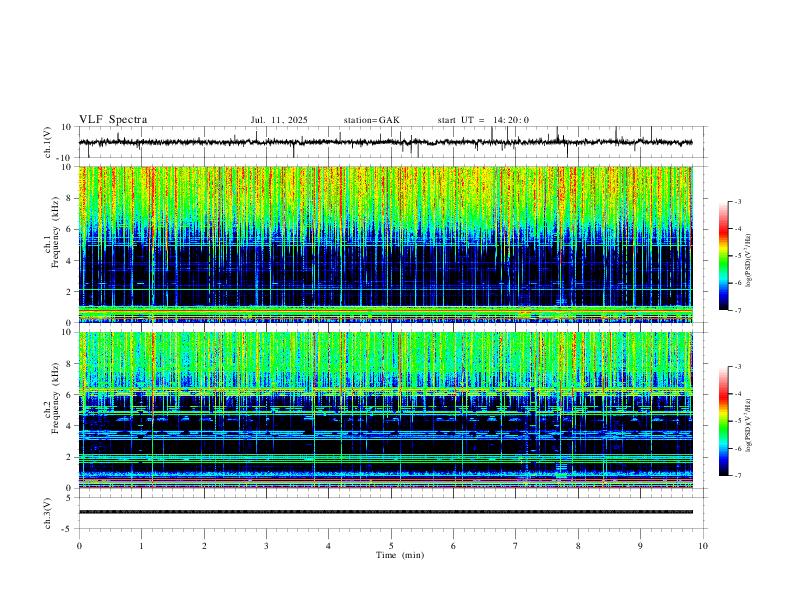Select the "ch.3(V)" axis label
This screenshot has height=612, width=792.
point(48,513)
